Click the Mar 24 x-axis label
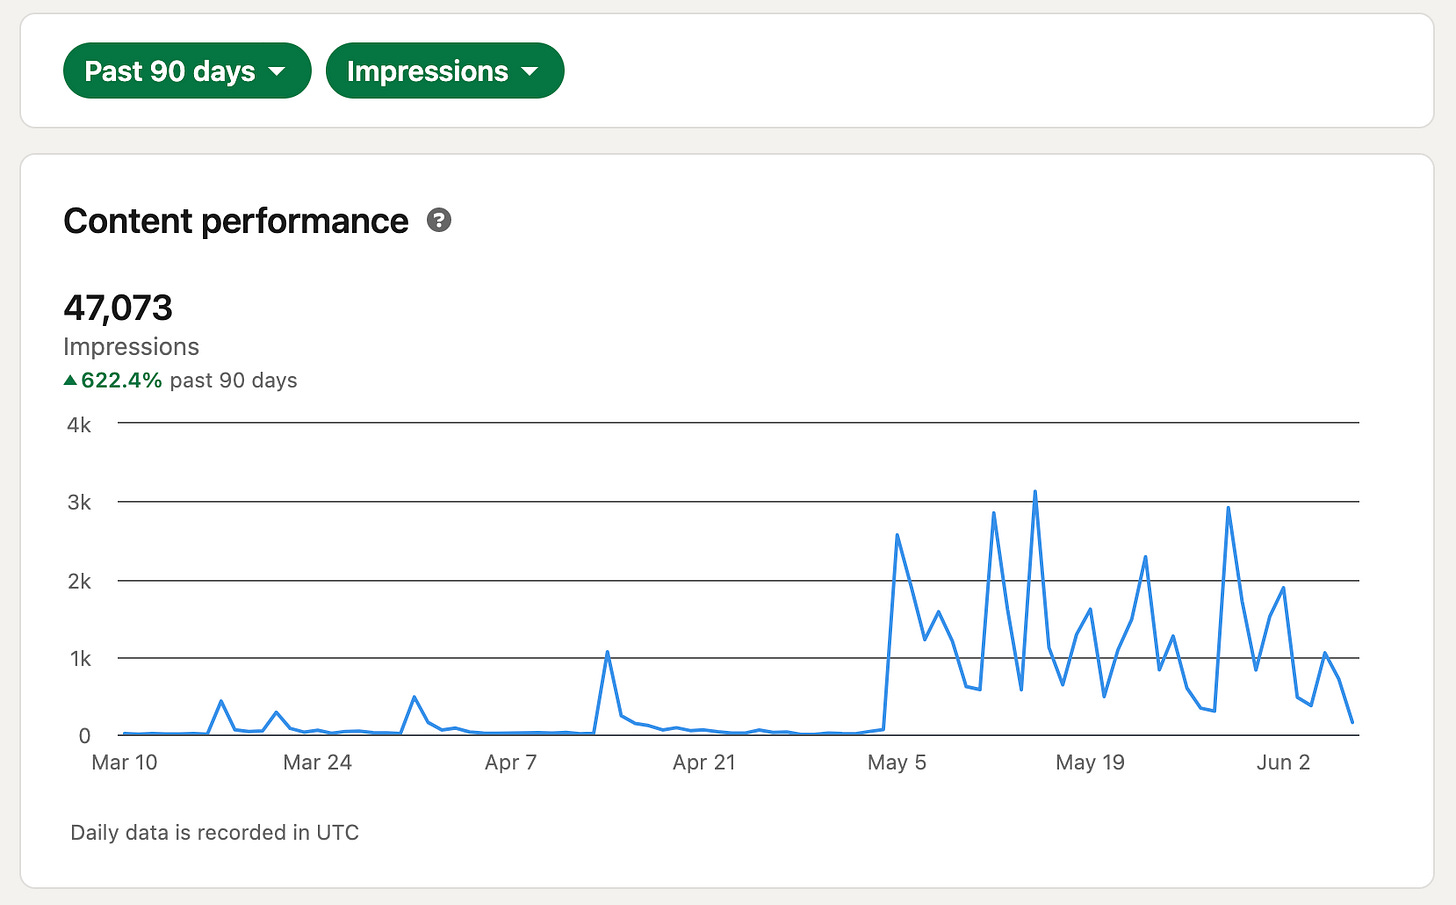Image resolution: width=1456 pixels, height=905 pixels. (x=317, y=762)
